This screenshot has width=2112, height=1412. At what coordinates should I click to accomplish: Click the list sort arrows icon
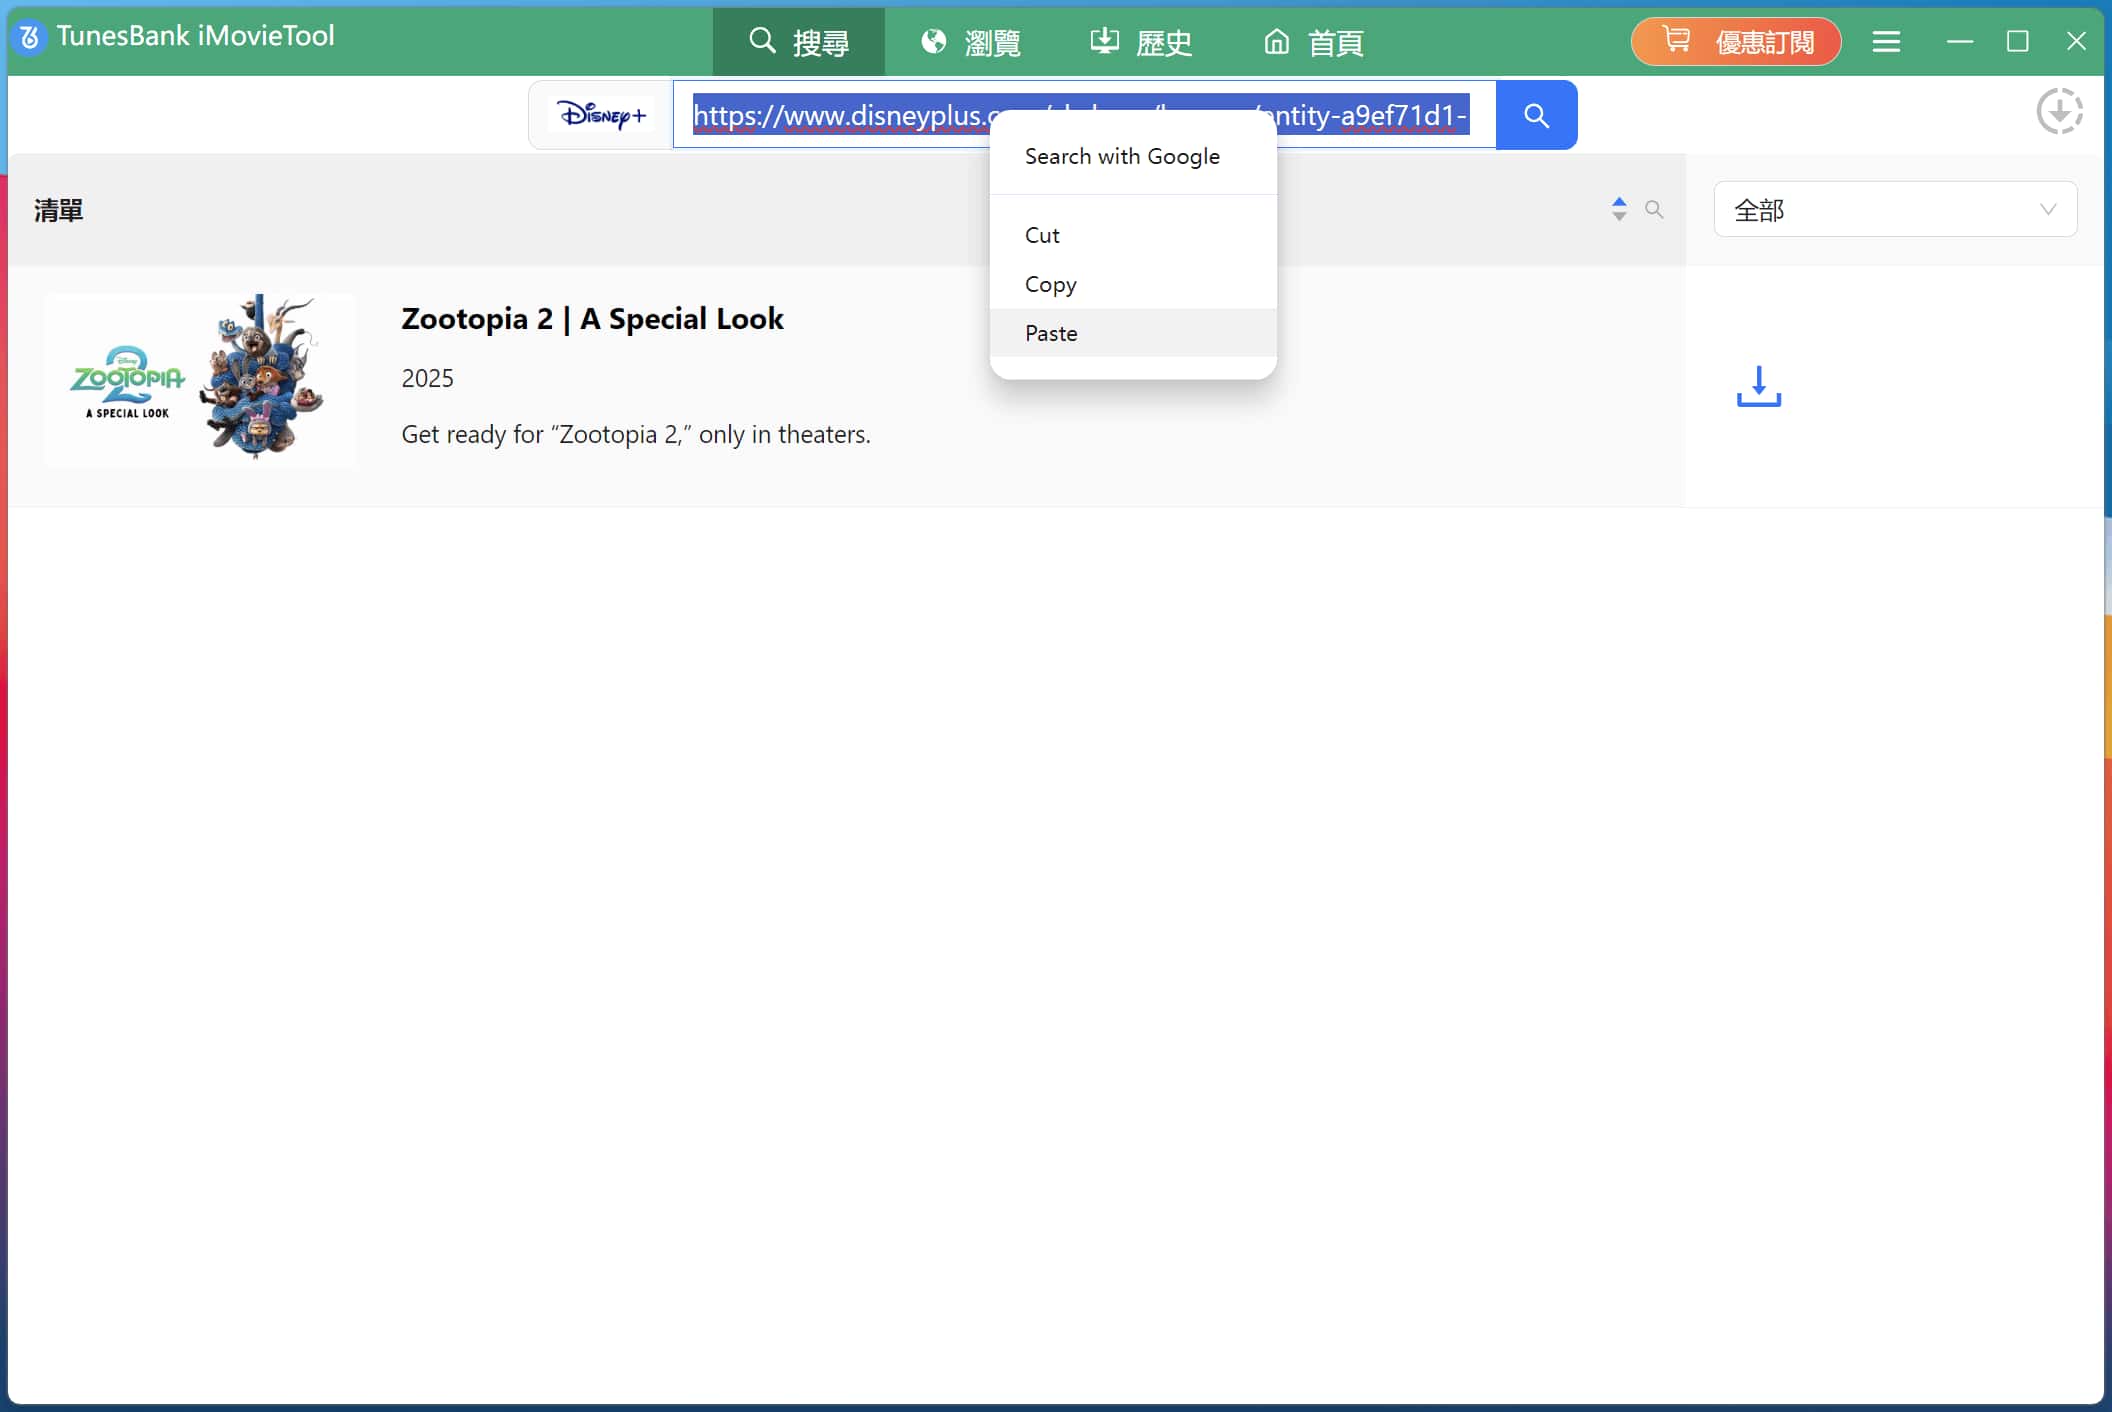[x=1619, y=209]
